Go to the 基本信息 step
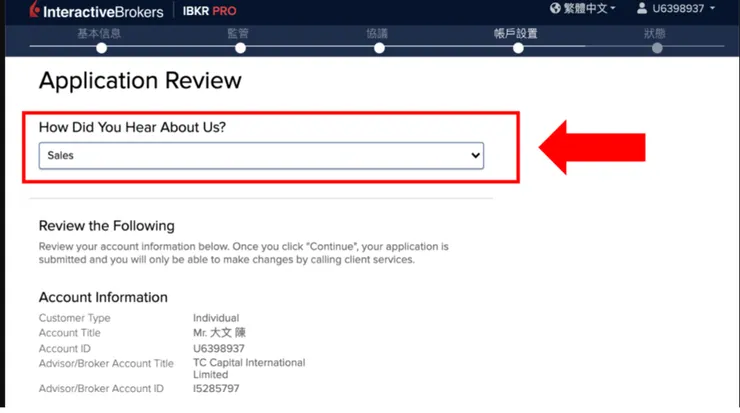 (99, 34)
